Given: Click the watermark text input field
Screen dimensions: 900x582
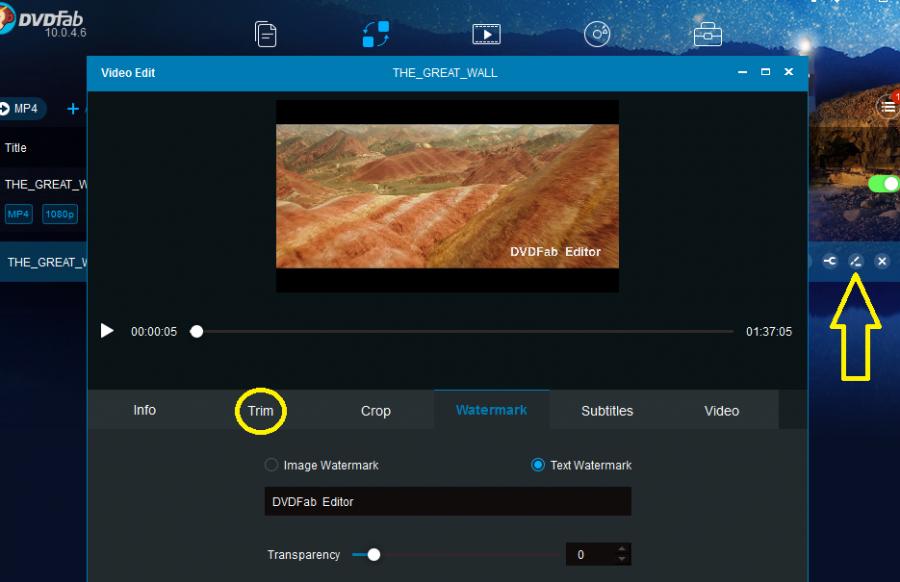Looking at the screenshot, I should pos(447,501).
